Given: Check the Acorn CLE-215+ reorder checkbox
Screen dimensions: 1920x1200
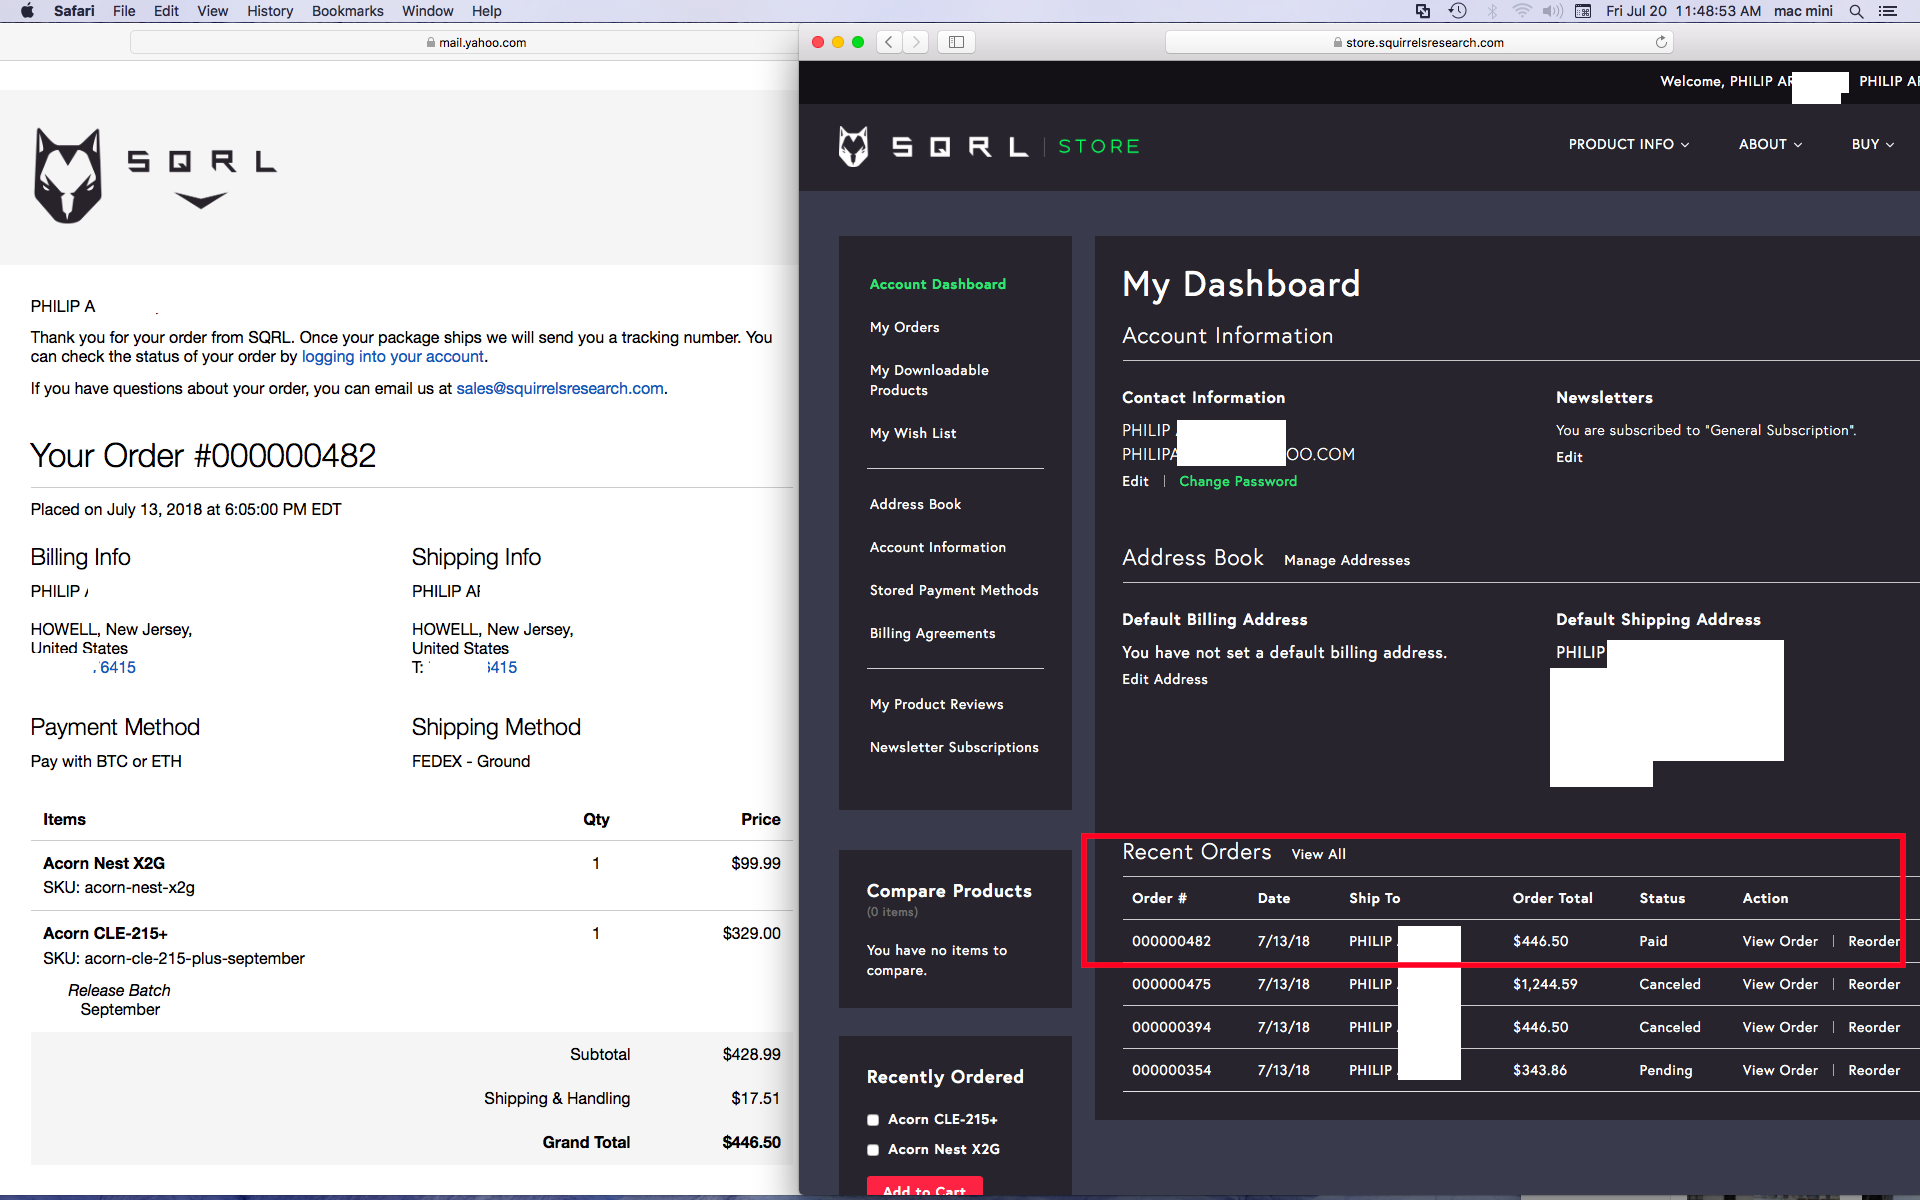Looking at the screenshot, I should 873,1120.
